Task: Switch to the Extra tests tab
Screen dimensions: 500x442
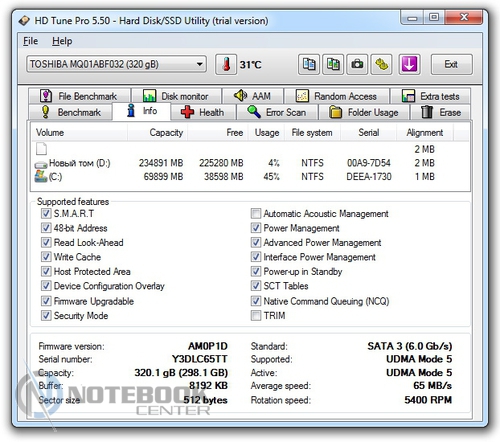Action: [431, 96]
